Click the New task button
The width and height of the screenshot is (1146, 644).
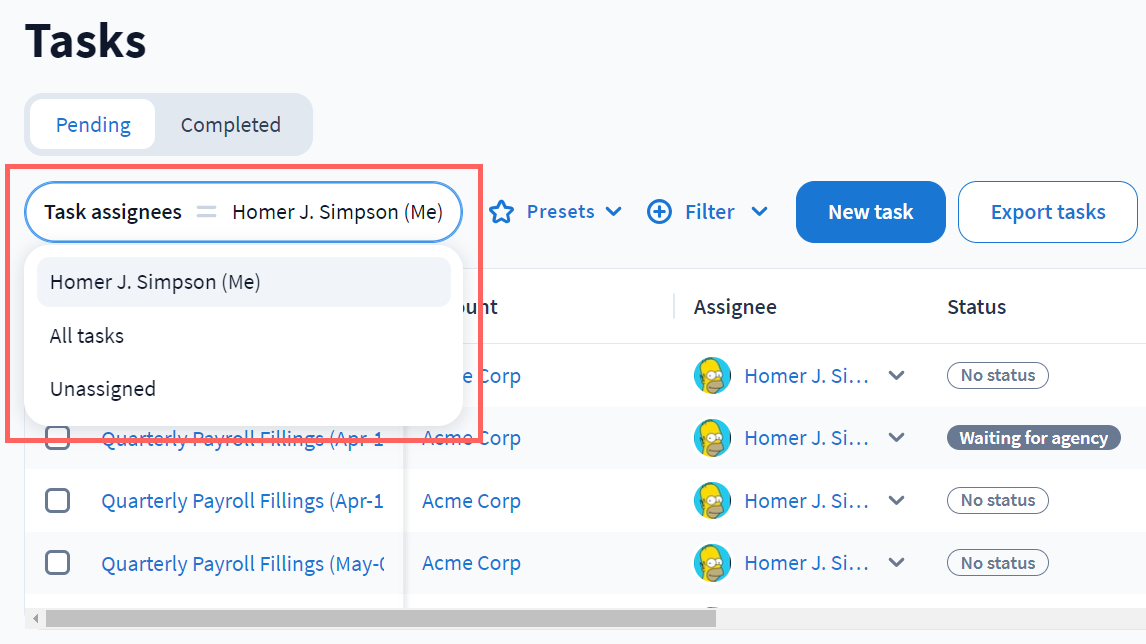pos(870,212)
